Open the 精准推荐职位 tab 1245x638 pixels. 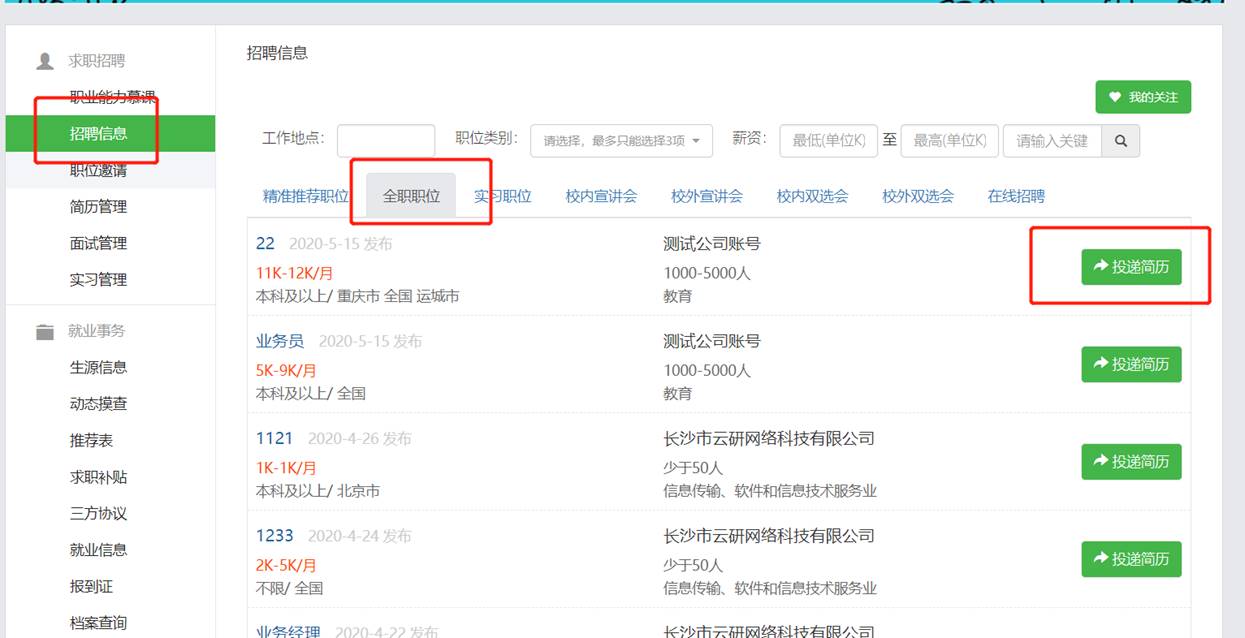(305, 196)
